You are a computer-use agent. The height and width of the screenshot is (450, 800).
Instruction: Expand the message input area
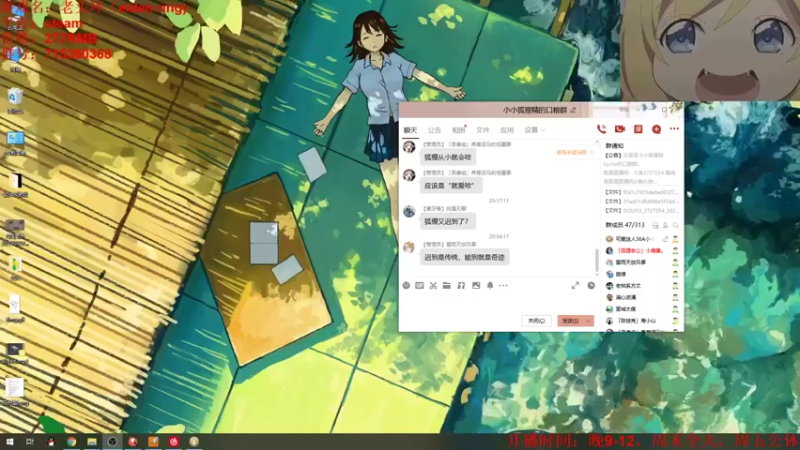[x=575, y=286]
